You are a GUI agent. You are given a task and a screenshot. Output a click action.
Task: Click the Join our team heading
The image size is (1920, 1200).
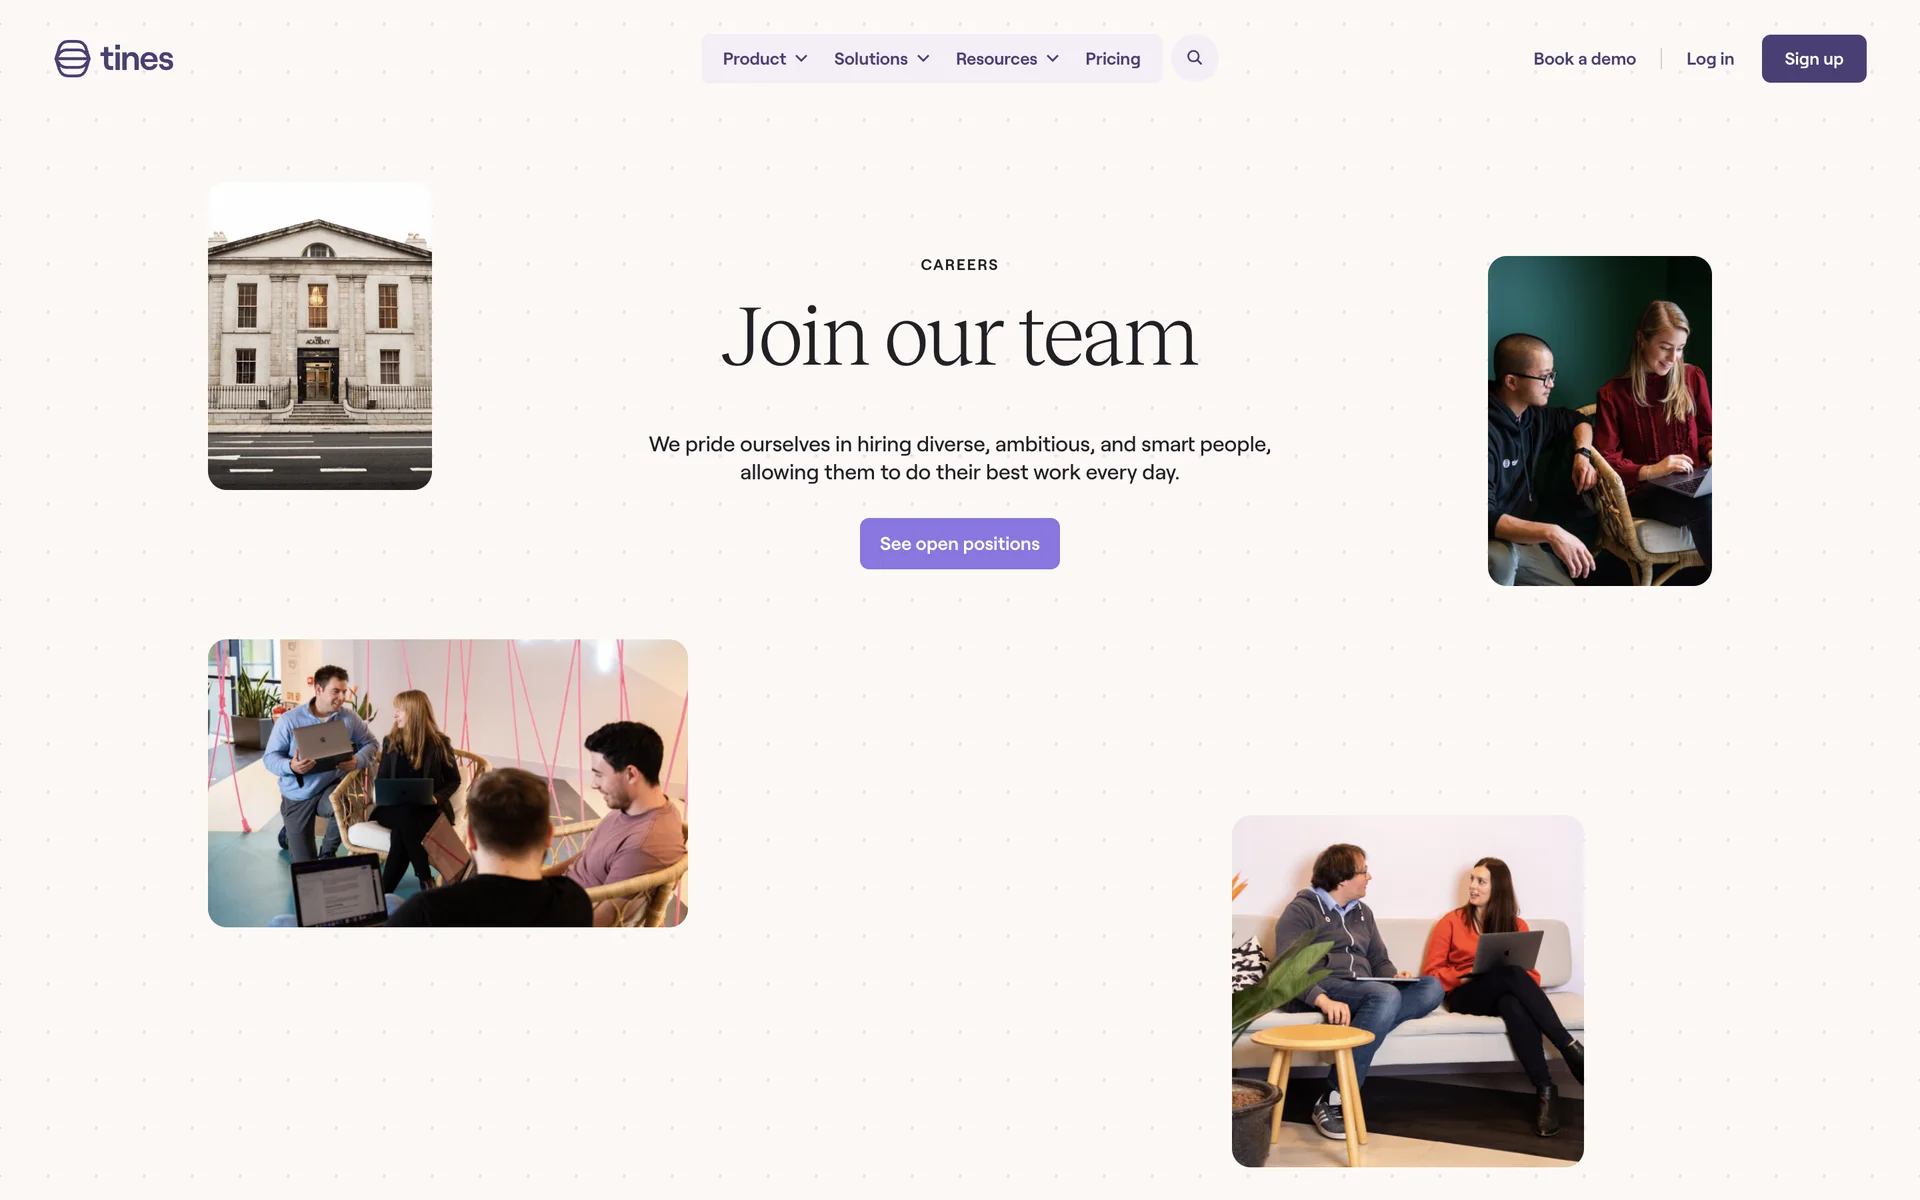[959, 338]
